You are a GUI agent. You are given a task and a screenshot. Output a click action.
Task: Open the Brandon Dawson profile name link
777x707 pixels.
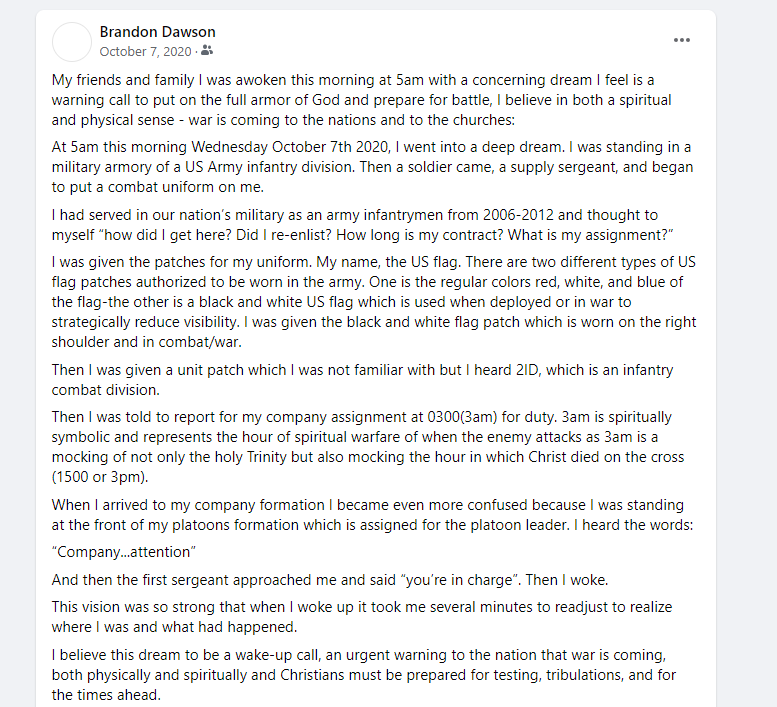point(158,32)
